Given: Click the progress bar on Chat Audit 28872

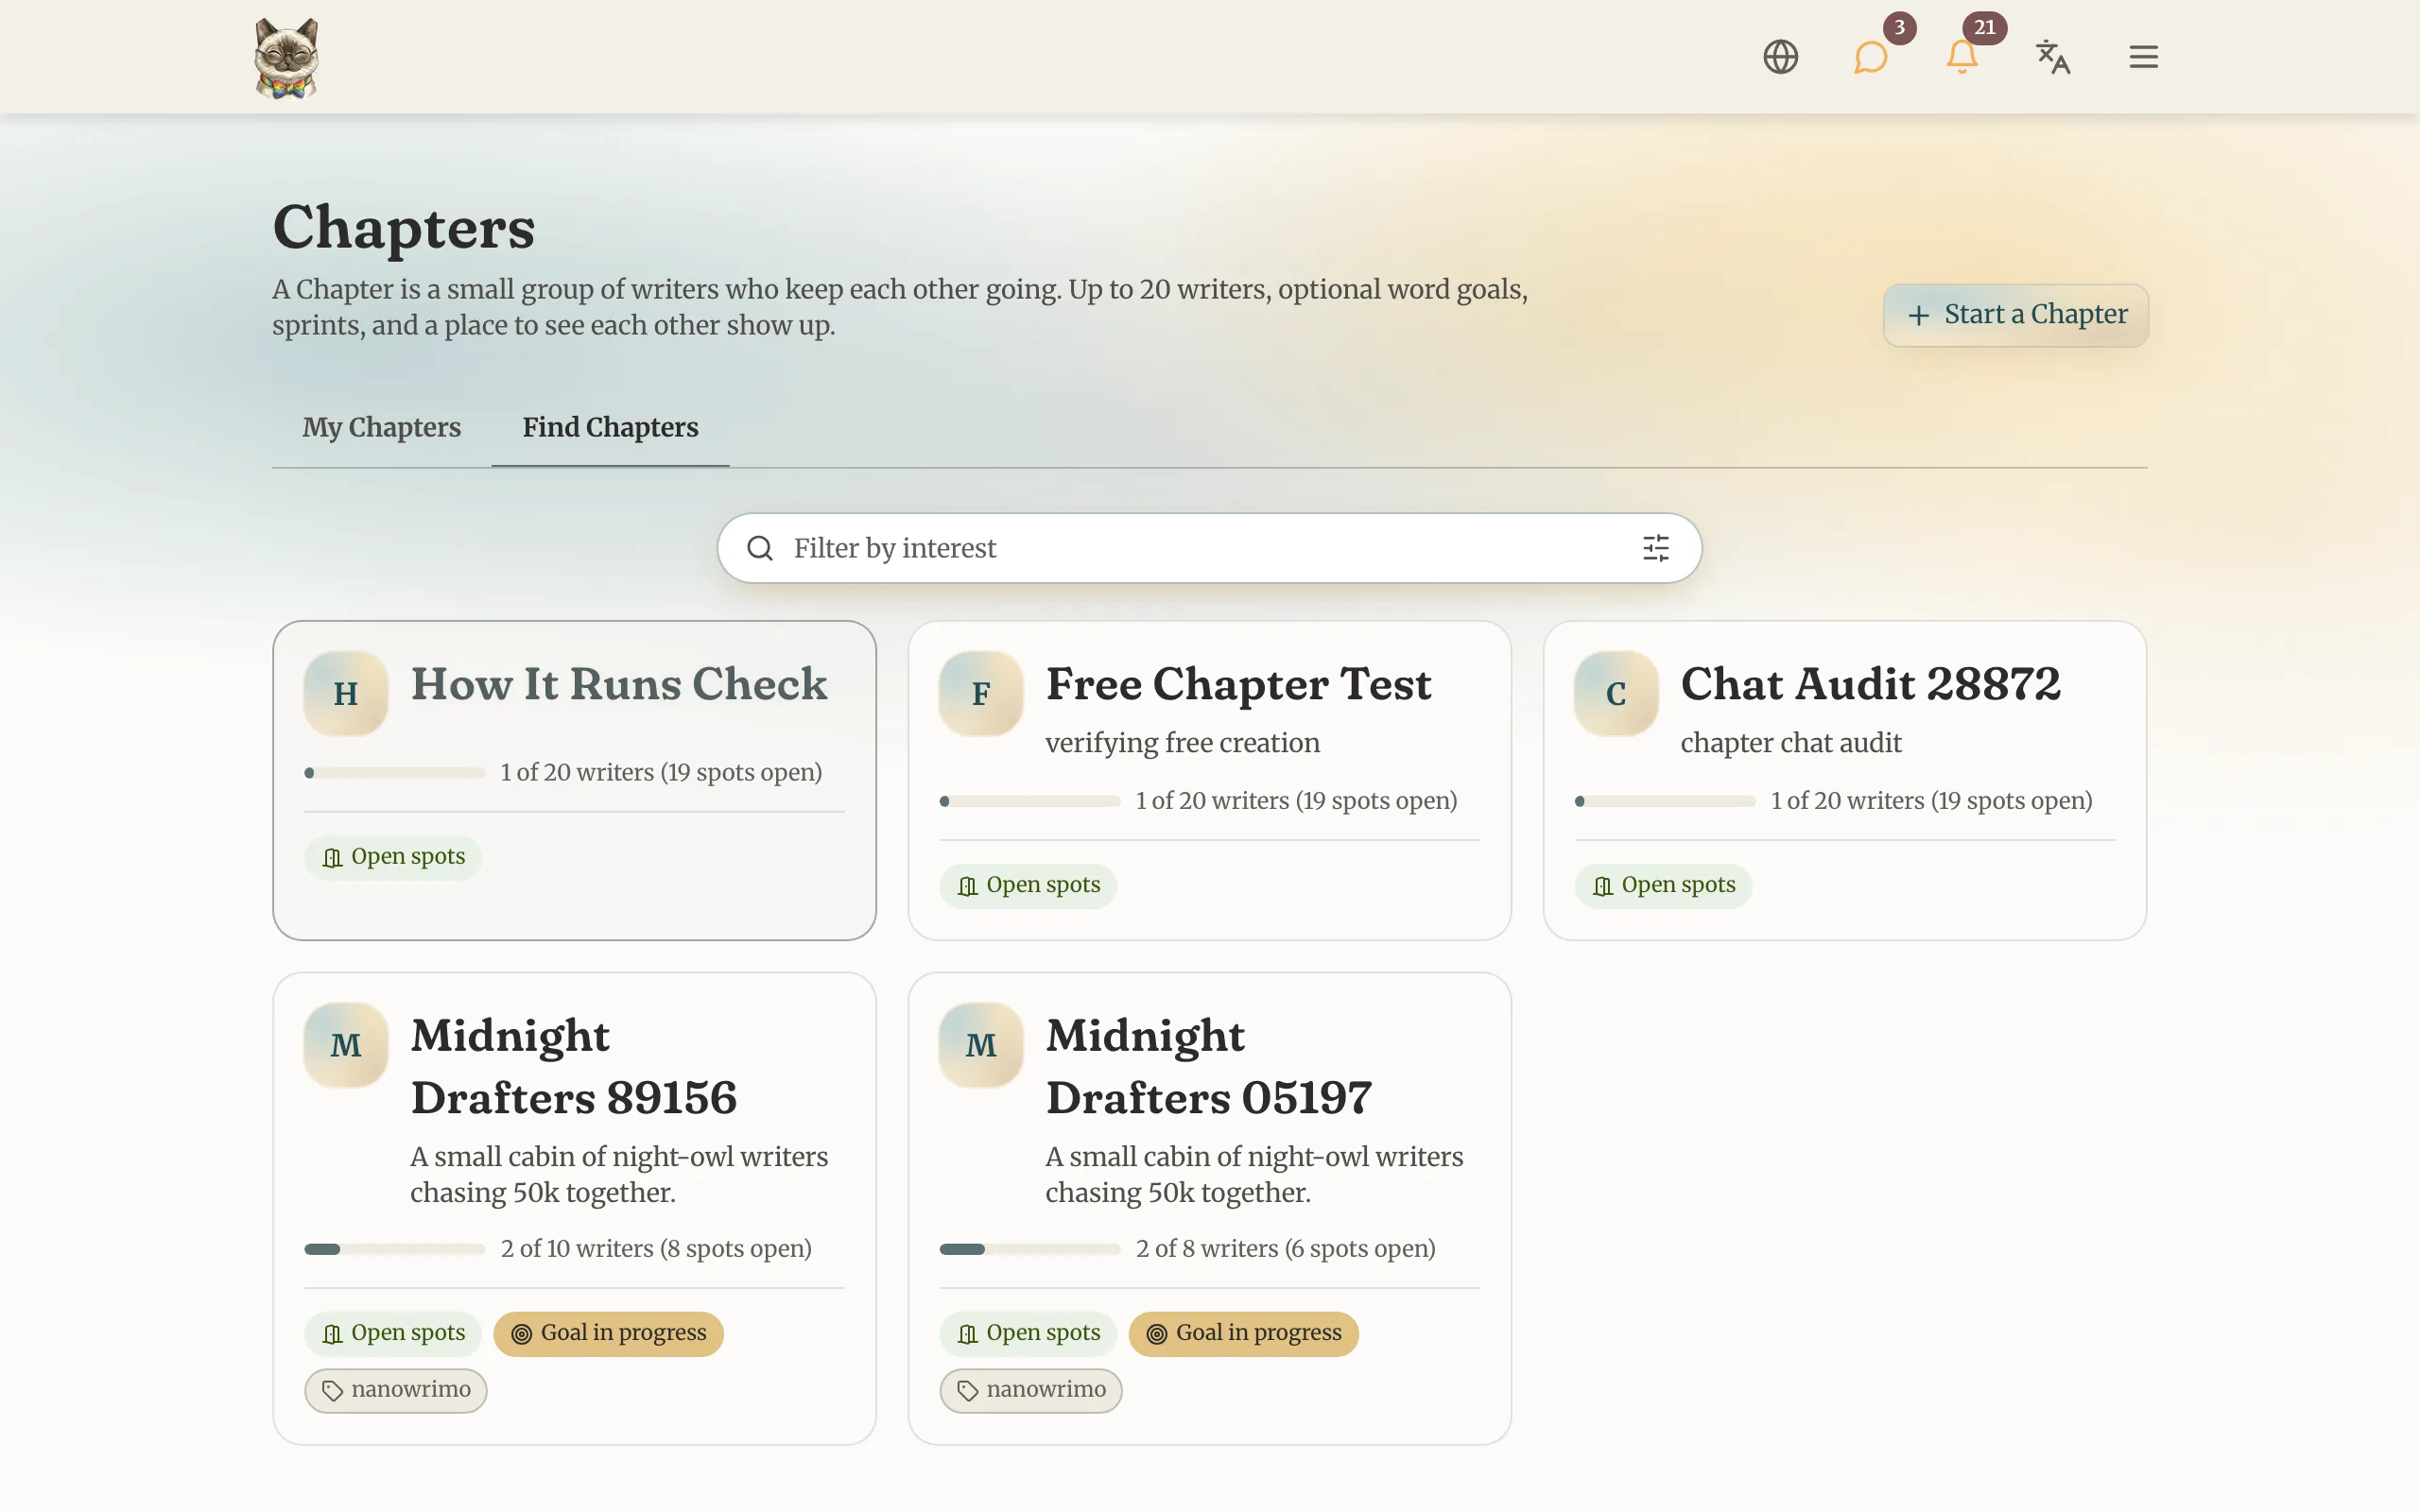Looking at the screenshot, I should 1665,801.
